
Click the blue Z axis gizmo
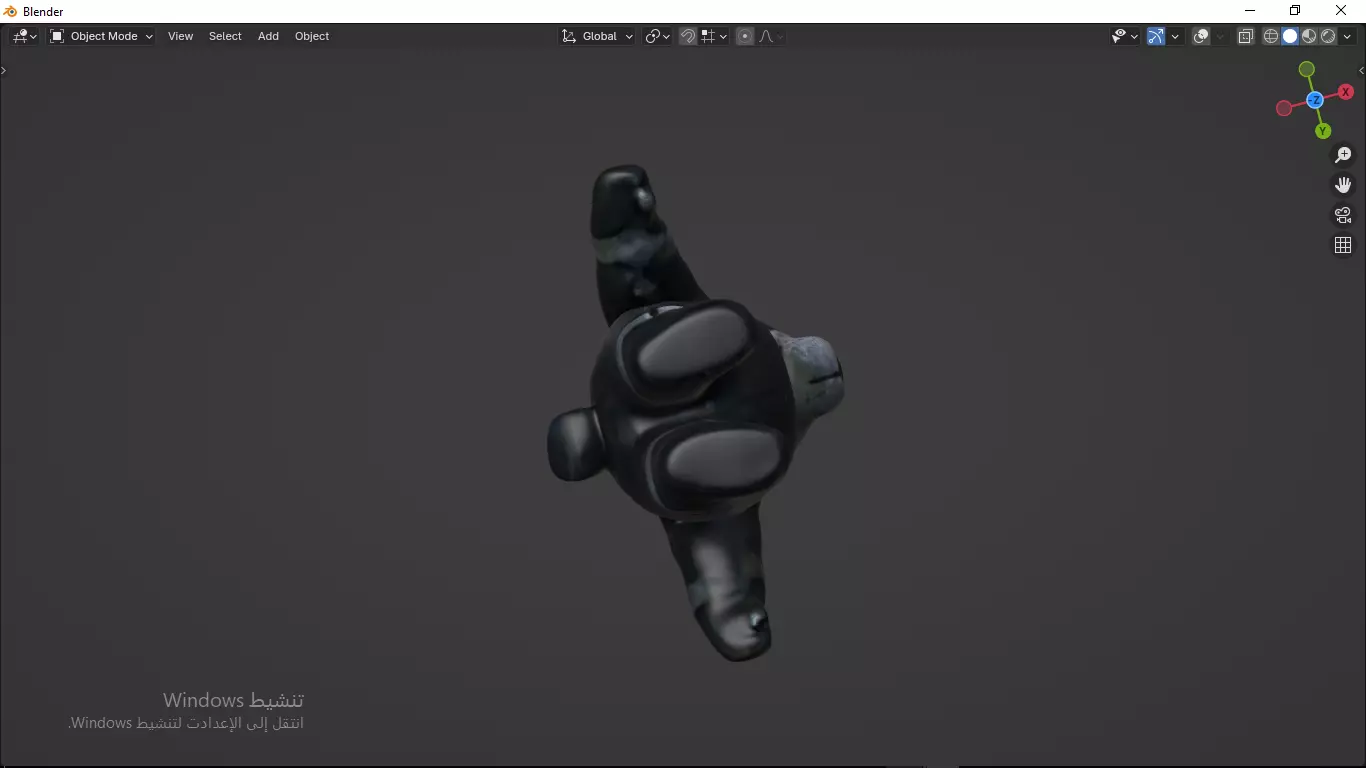1315,100
